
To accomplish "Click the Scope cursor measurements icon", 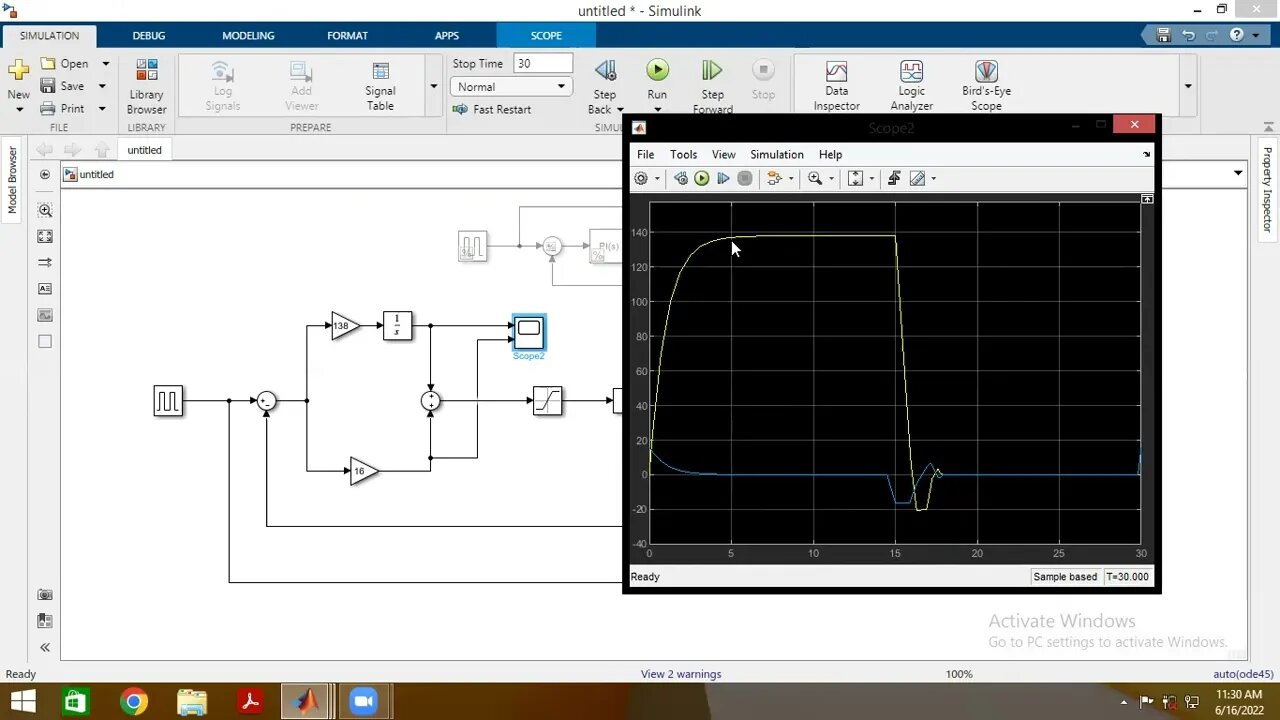I will (917, 178).
